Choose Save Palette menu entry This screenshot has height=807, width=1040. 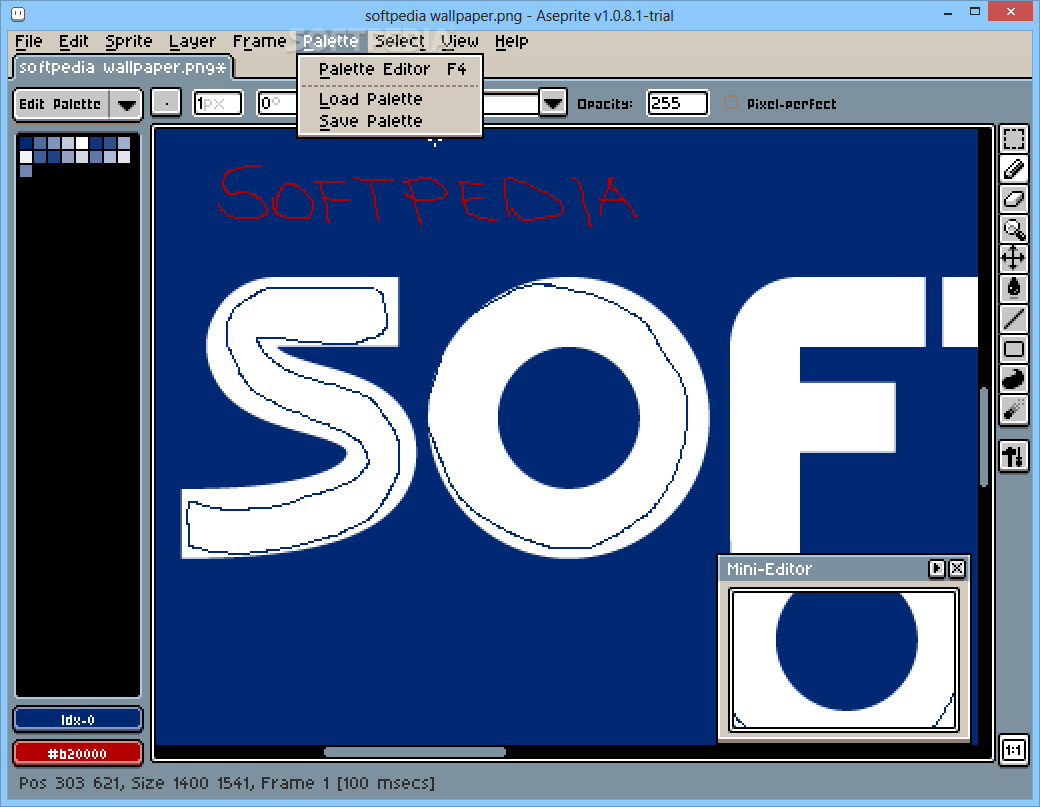pyautogui.click(x=391, y=121)
